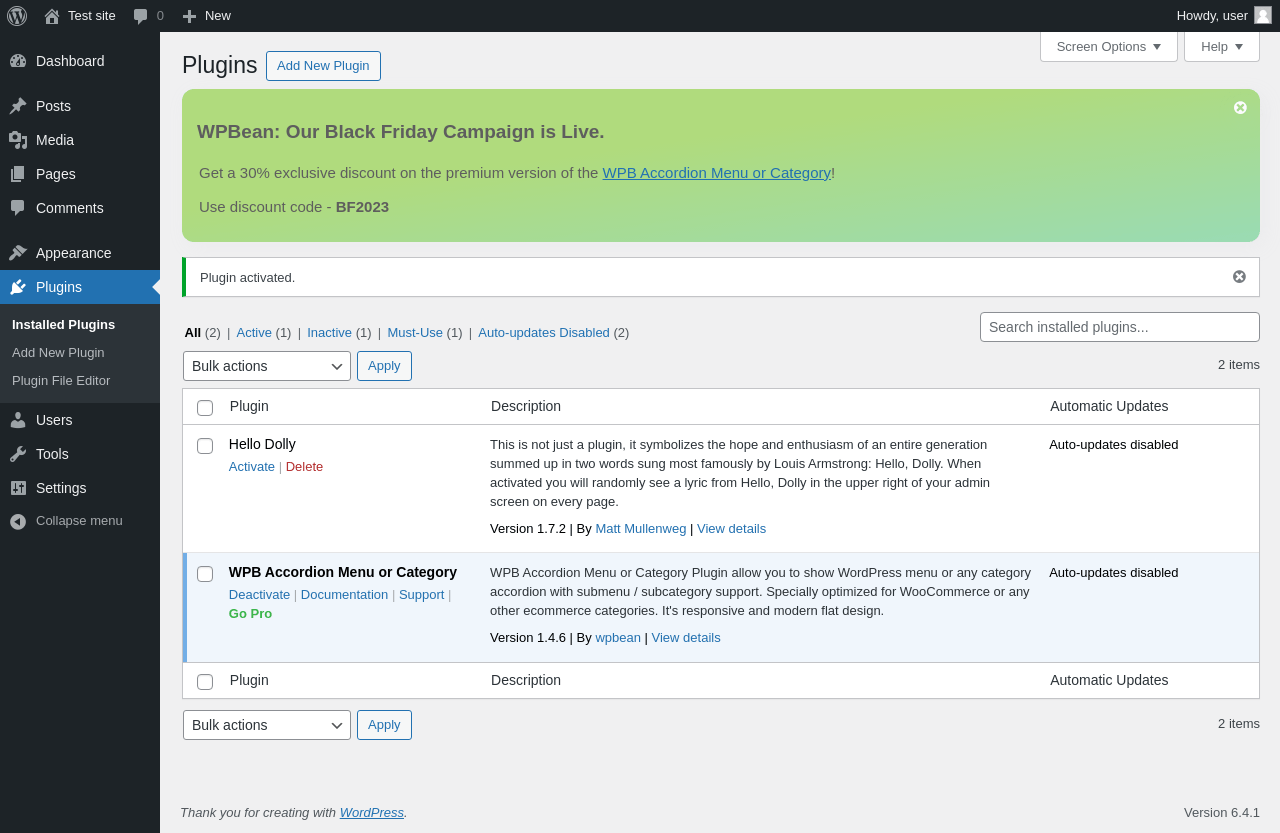Expand the Help panel

(1222, 46)
